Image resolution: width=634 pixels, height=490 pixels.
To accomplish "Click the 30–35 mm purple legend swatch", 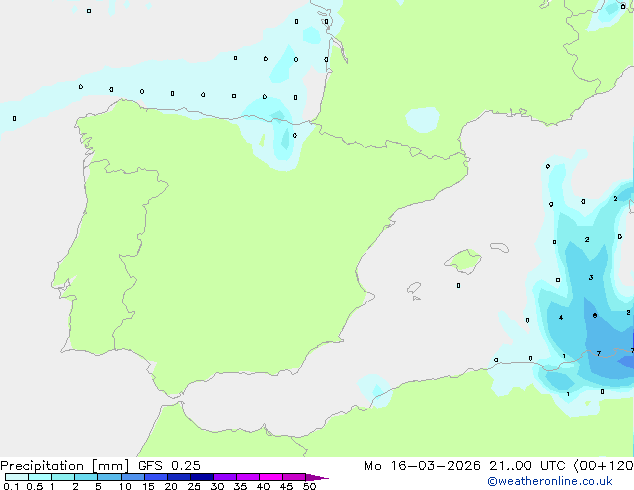I will (225, 477).
